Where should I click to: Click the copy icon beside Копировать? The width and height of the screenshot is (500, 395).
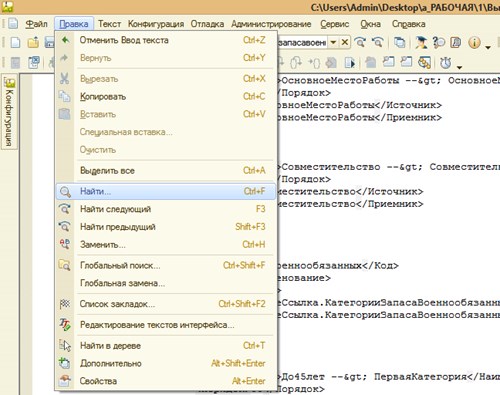pyautogui.click(x=65, y=97)
